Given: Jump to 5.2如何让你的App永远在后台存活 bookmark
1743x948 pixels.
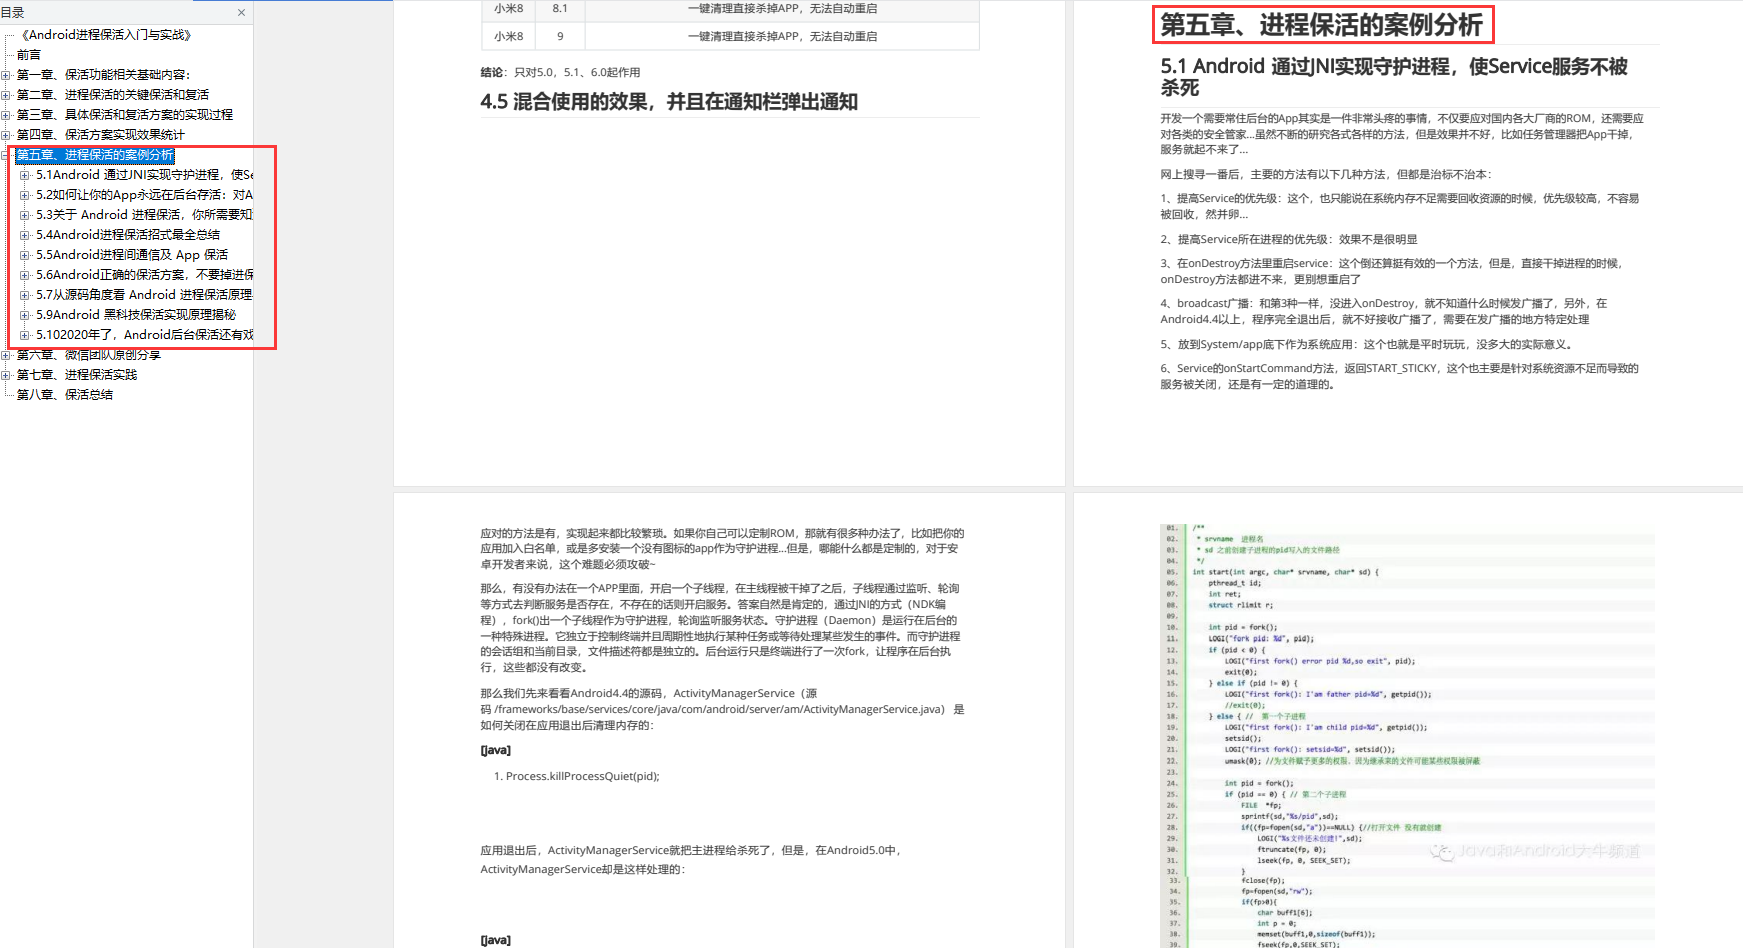Looking at the screenshot, I should click(x=144, y=195).
